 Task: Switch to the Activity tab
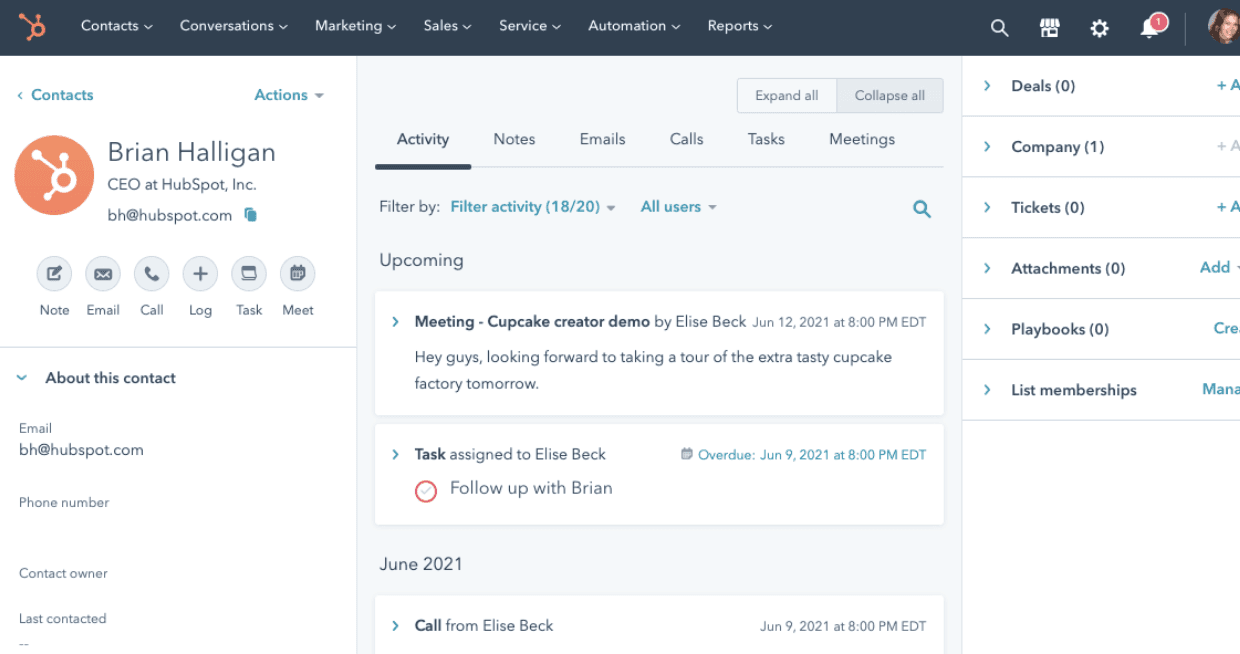point(423,140)
